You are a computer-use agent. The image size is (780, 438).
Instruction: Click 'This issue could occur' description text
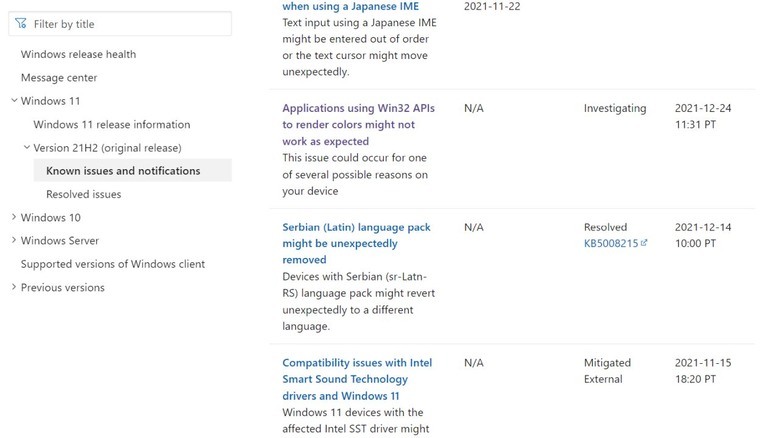[x=355, y=174]
